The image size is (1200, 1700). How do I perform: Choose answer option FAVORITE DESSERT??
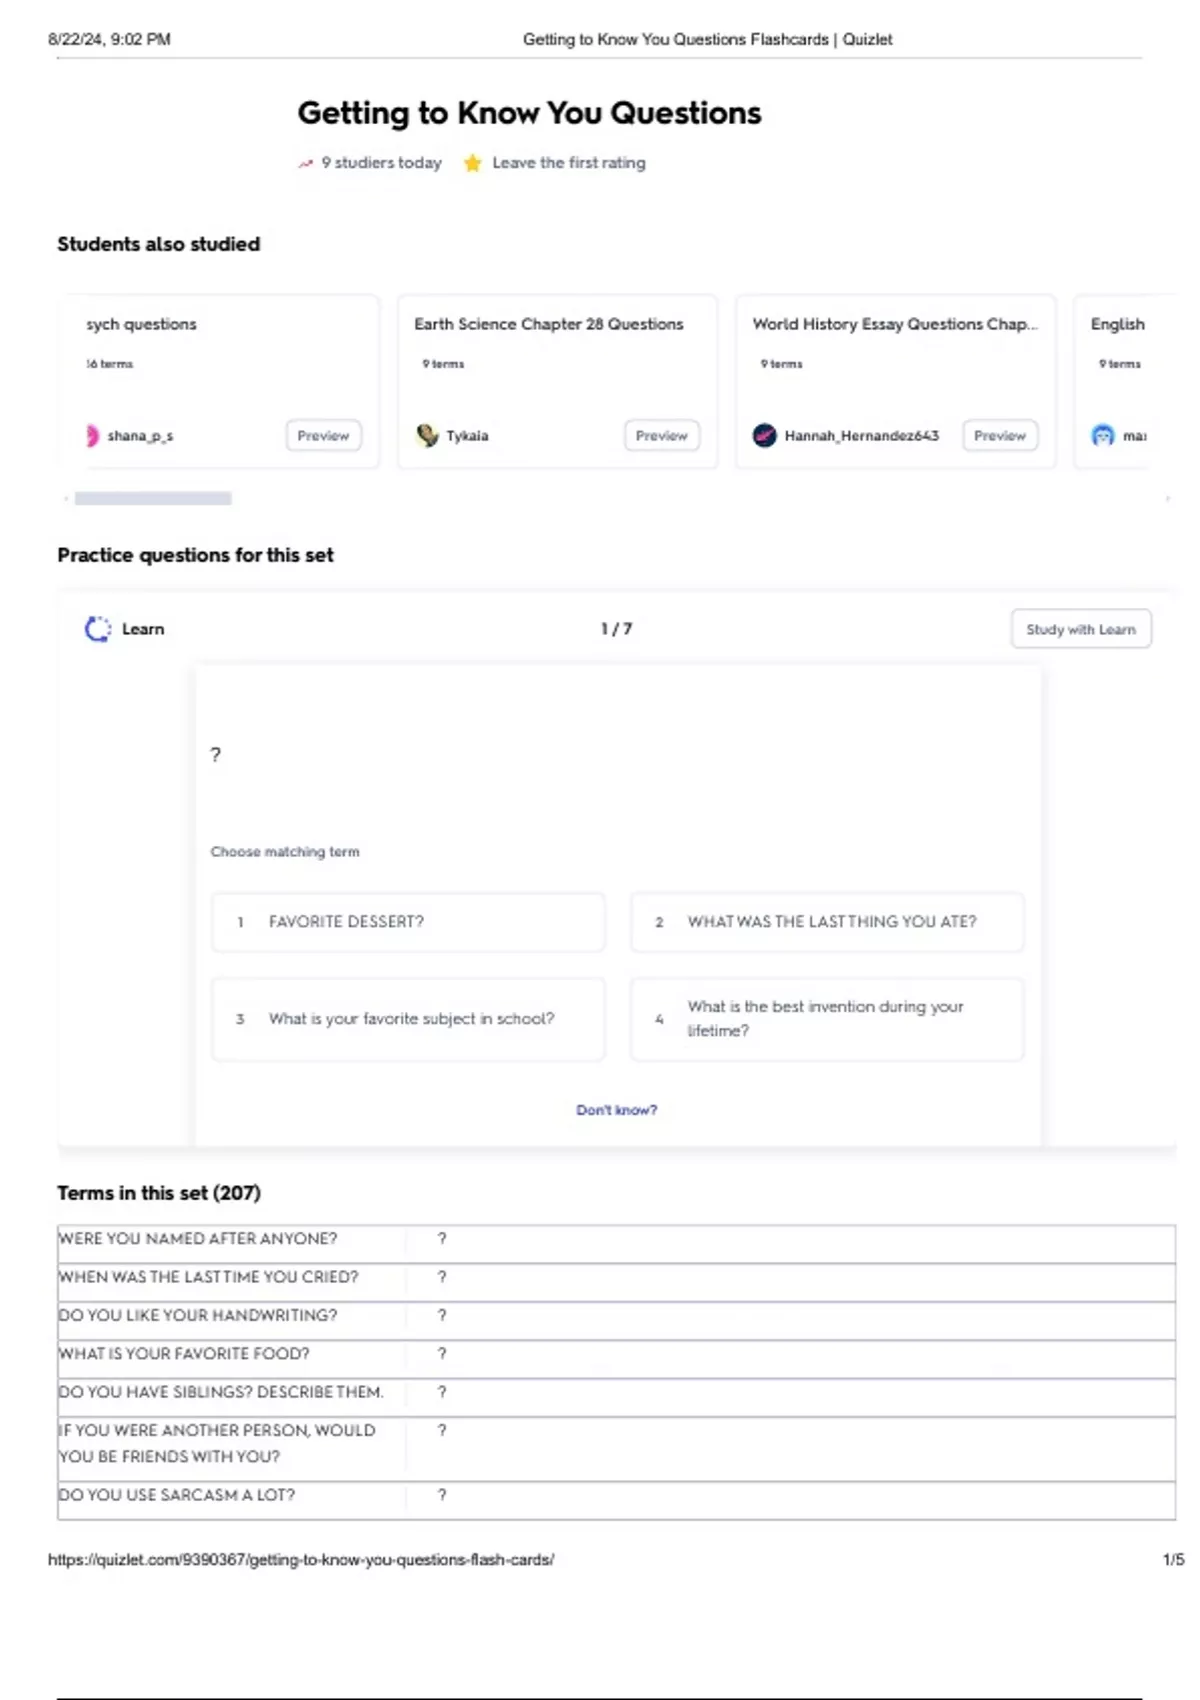pos(408,922)
